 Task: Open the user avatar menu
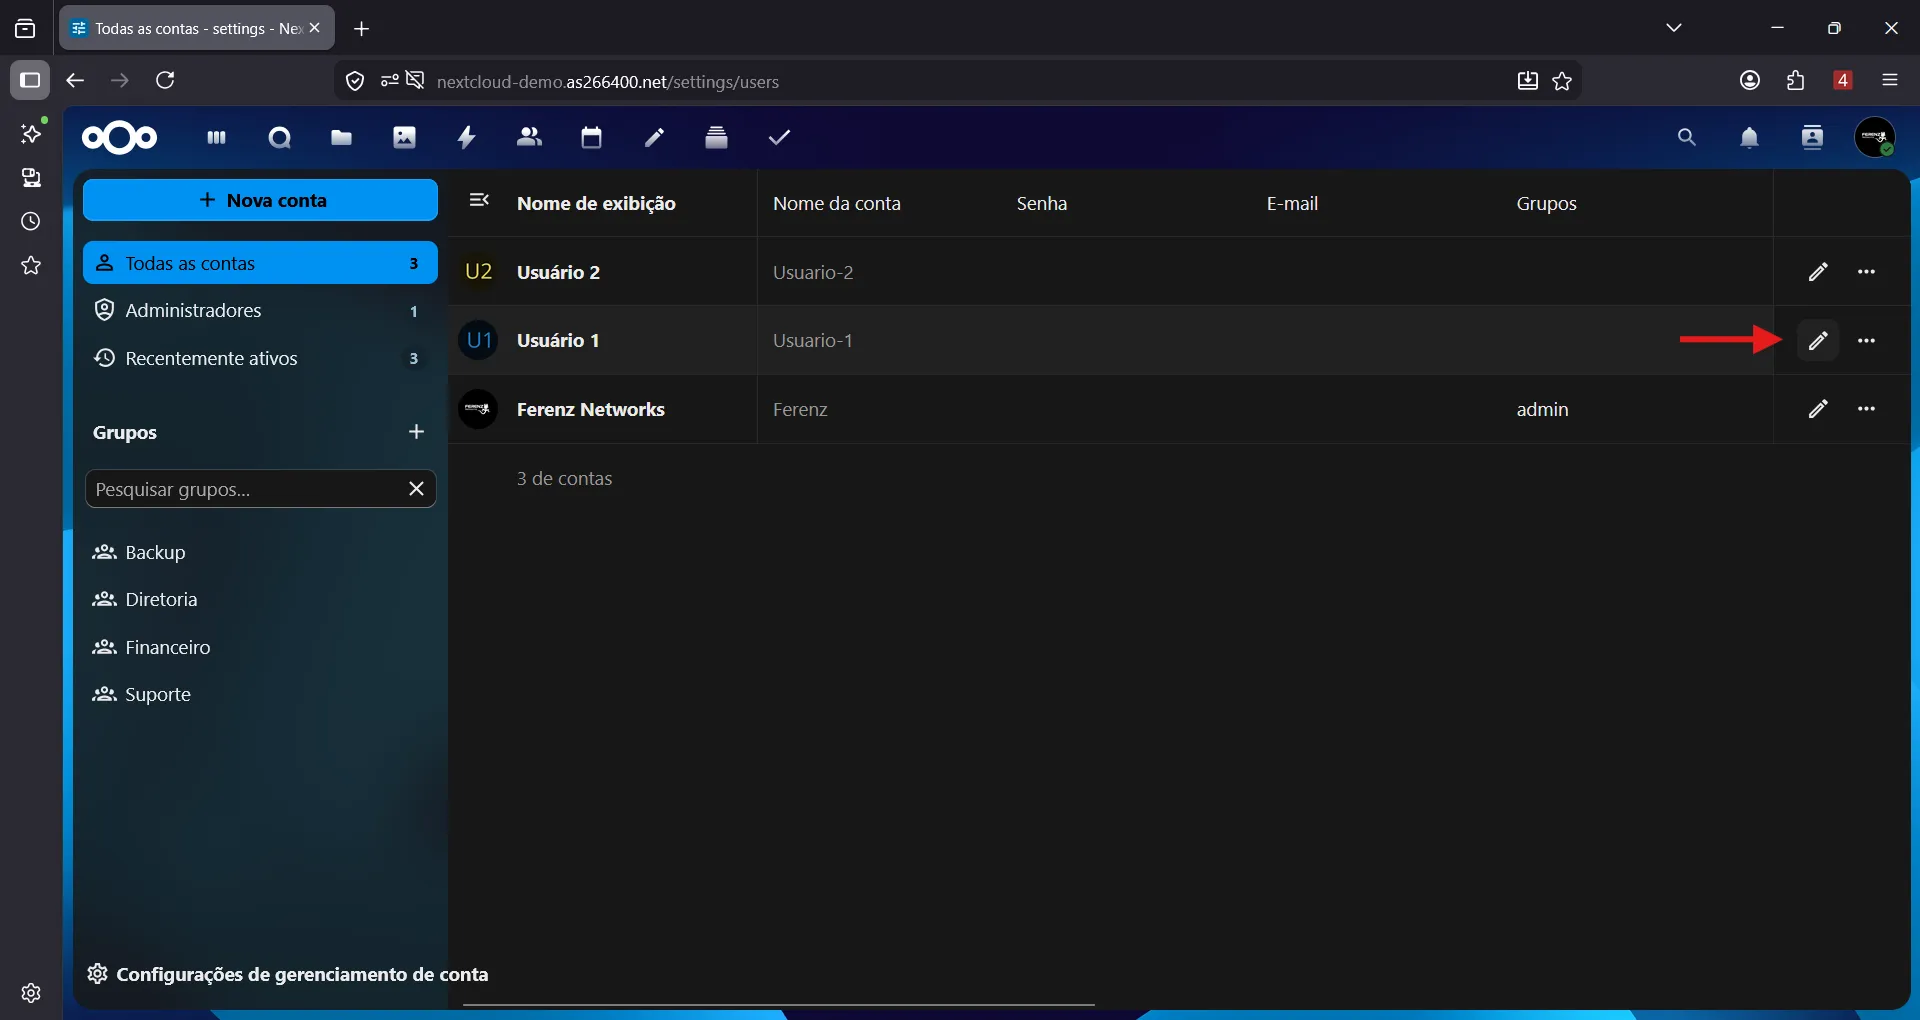point(1875,138)
